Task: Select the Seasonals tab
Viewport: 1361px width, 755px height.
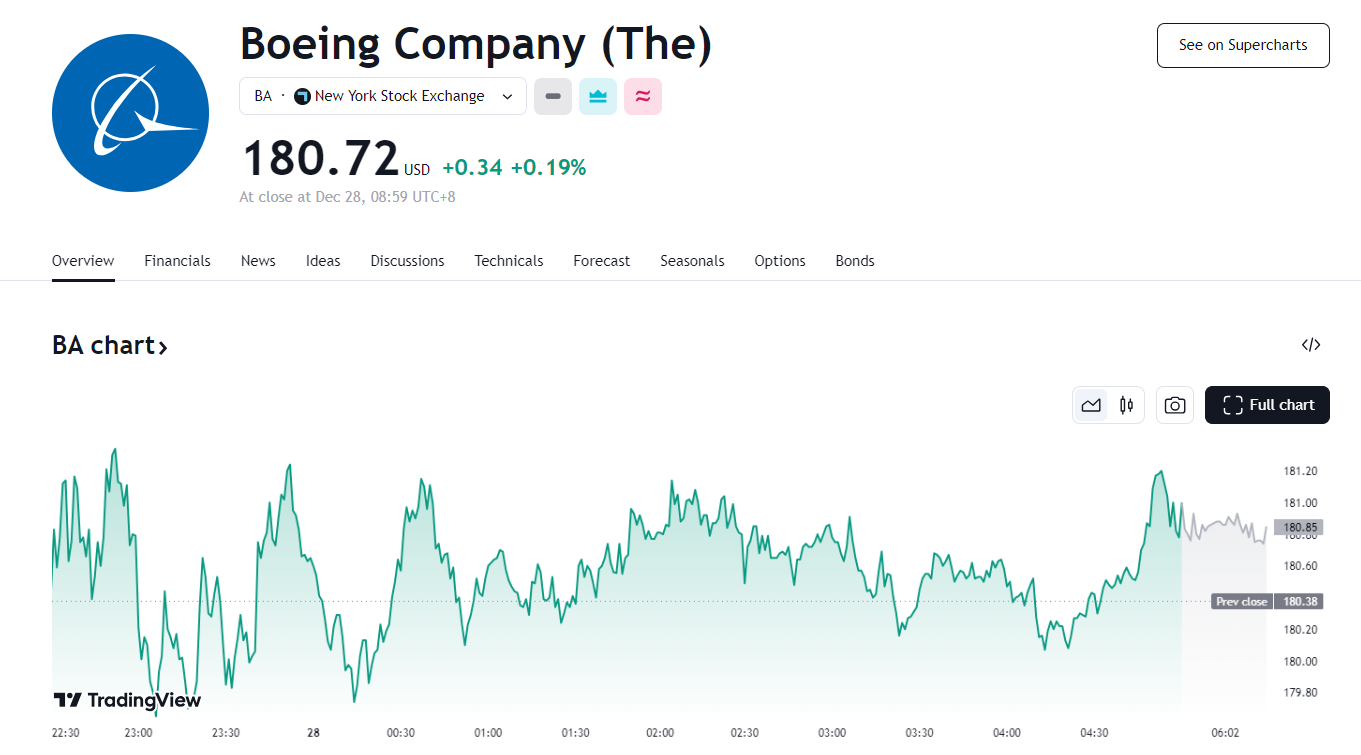Action: pyautogui.click(x=692, y=261)
